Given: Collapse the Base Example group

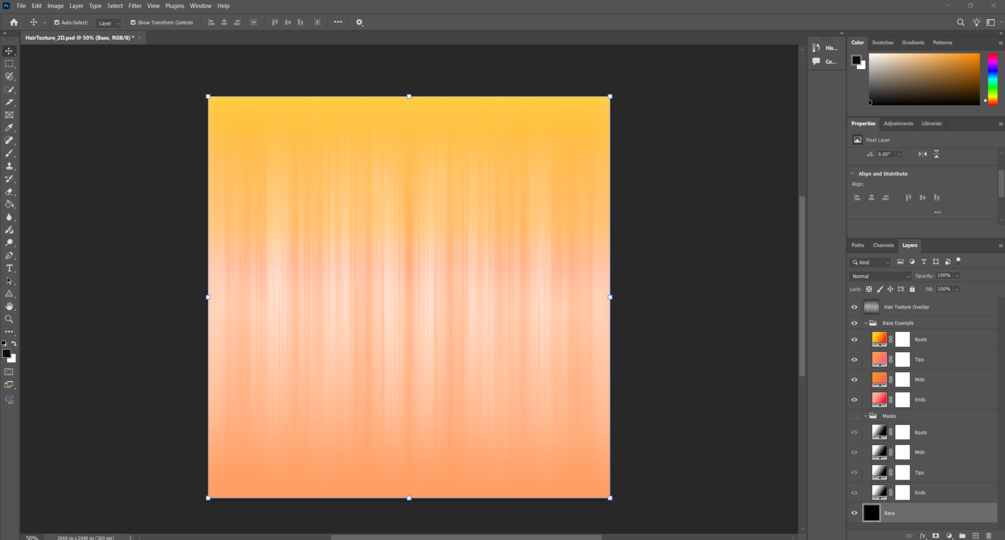Looking at the screenshot, I should [x=865, y=323].
